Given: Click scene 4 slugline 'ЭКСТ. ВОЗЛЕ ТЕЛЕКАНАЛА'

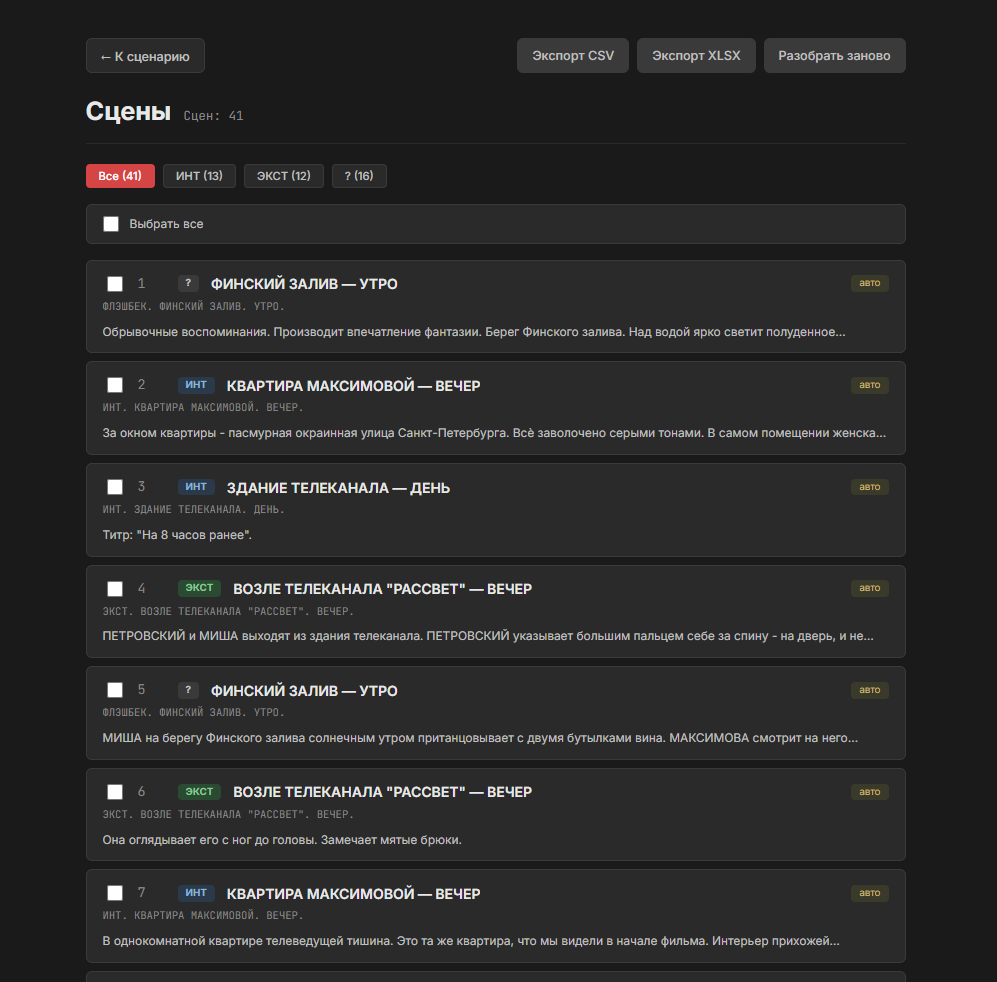Looking at the screenshot, I should pyautogui.click(x=228, y=611).
